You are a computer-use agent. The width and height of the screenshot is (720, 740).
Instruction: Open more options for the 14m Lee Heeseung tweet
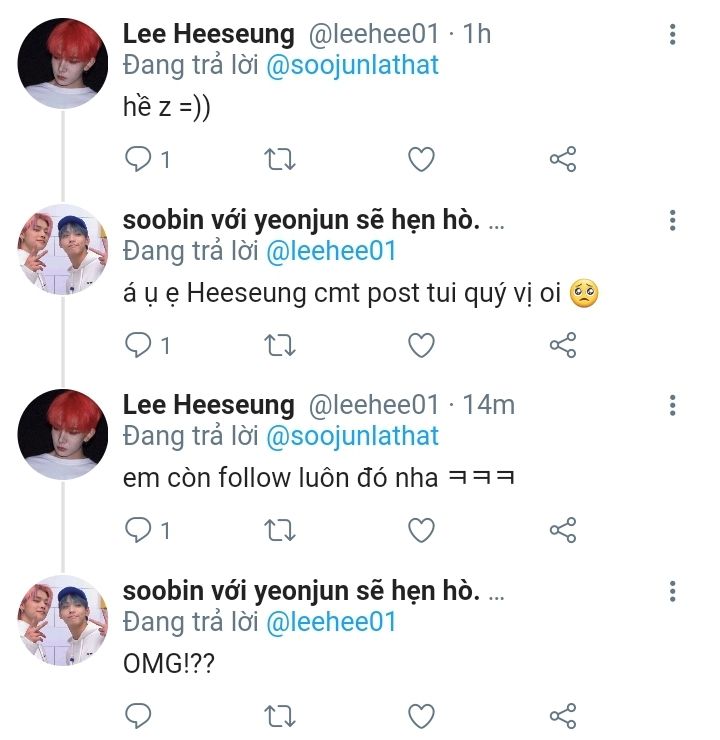672,405
